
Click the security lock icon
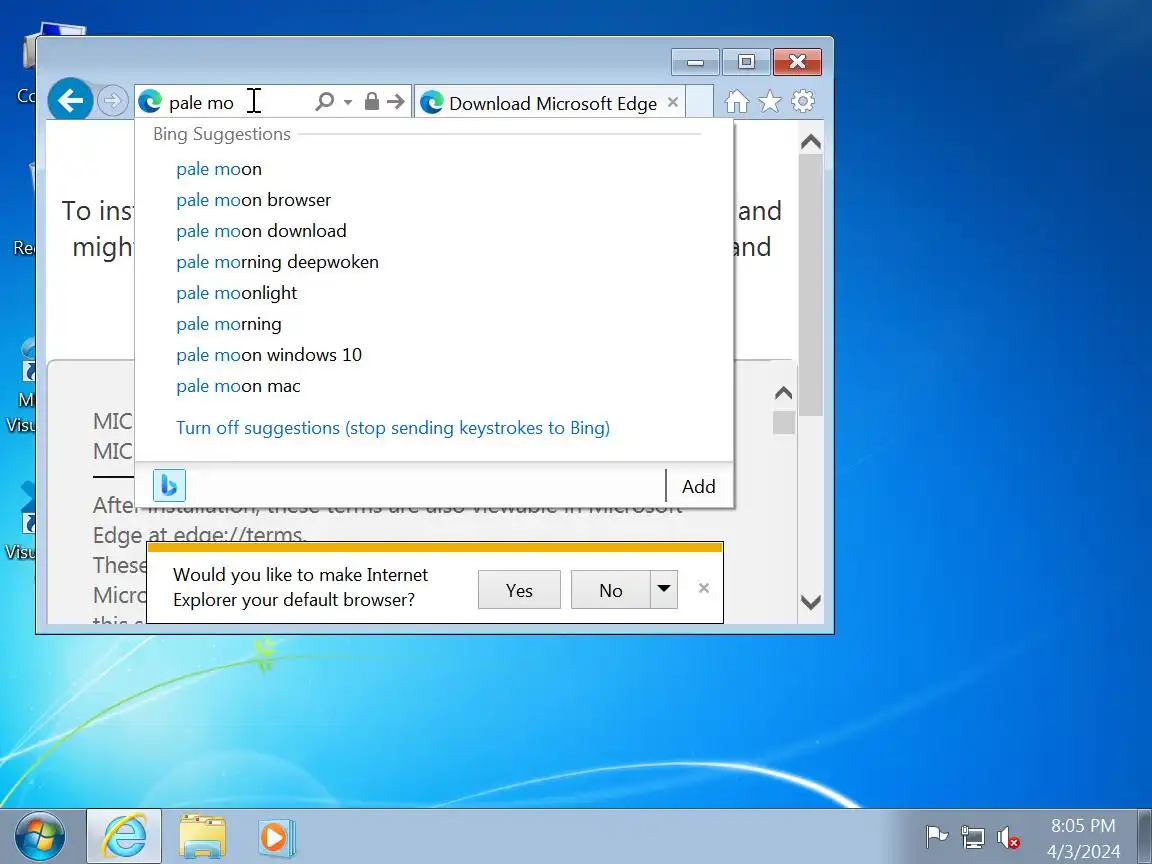coord(372,101)
